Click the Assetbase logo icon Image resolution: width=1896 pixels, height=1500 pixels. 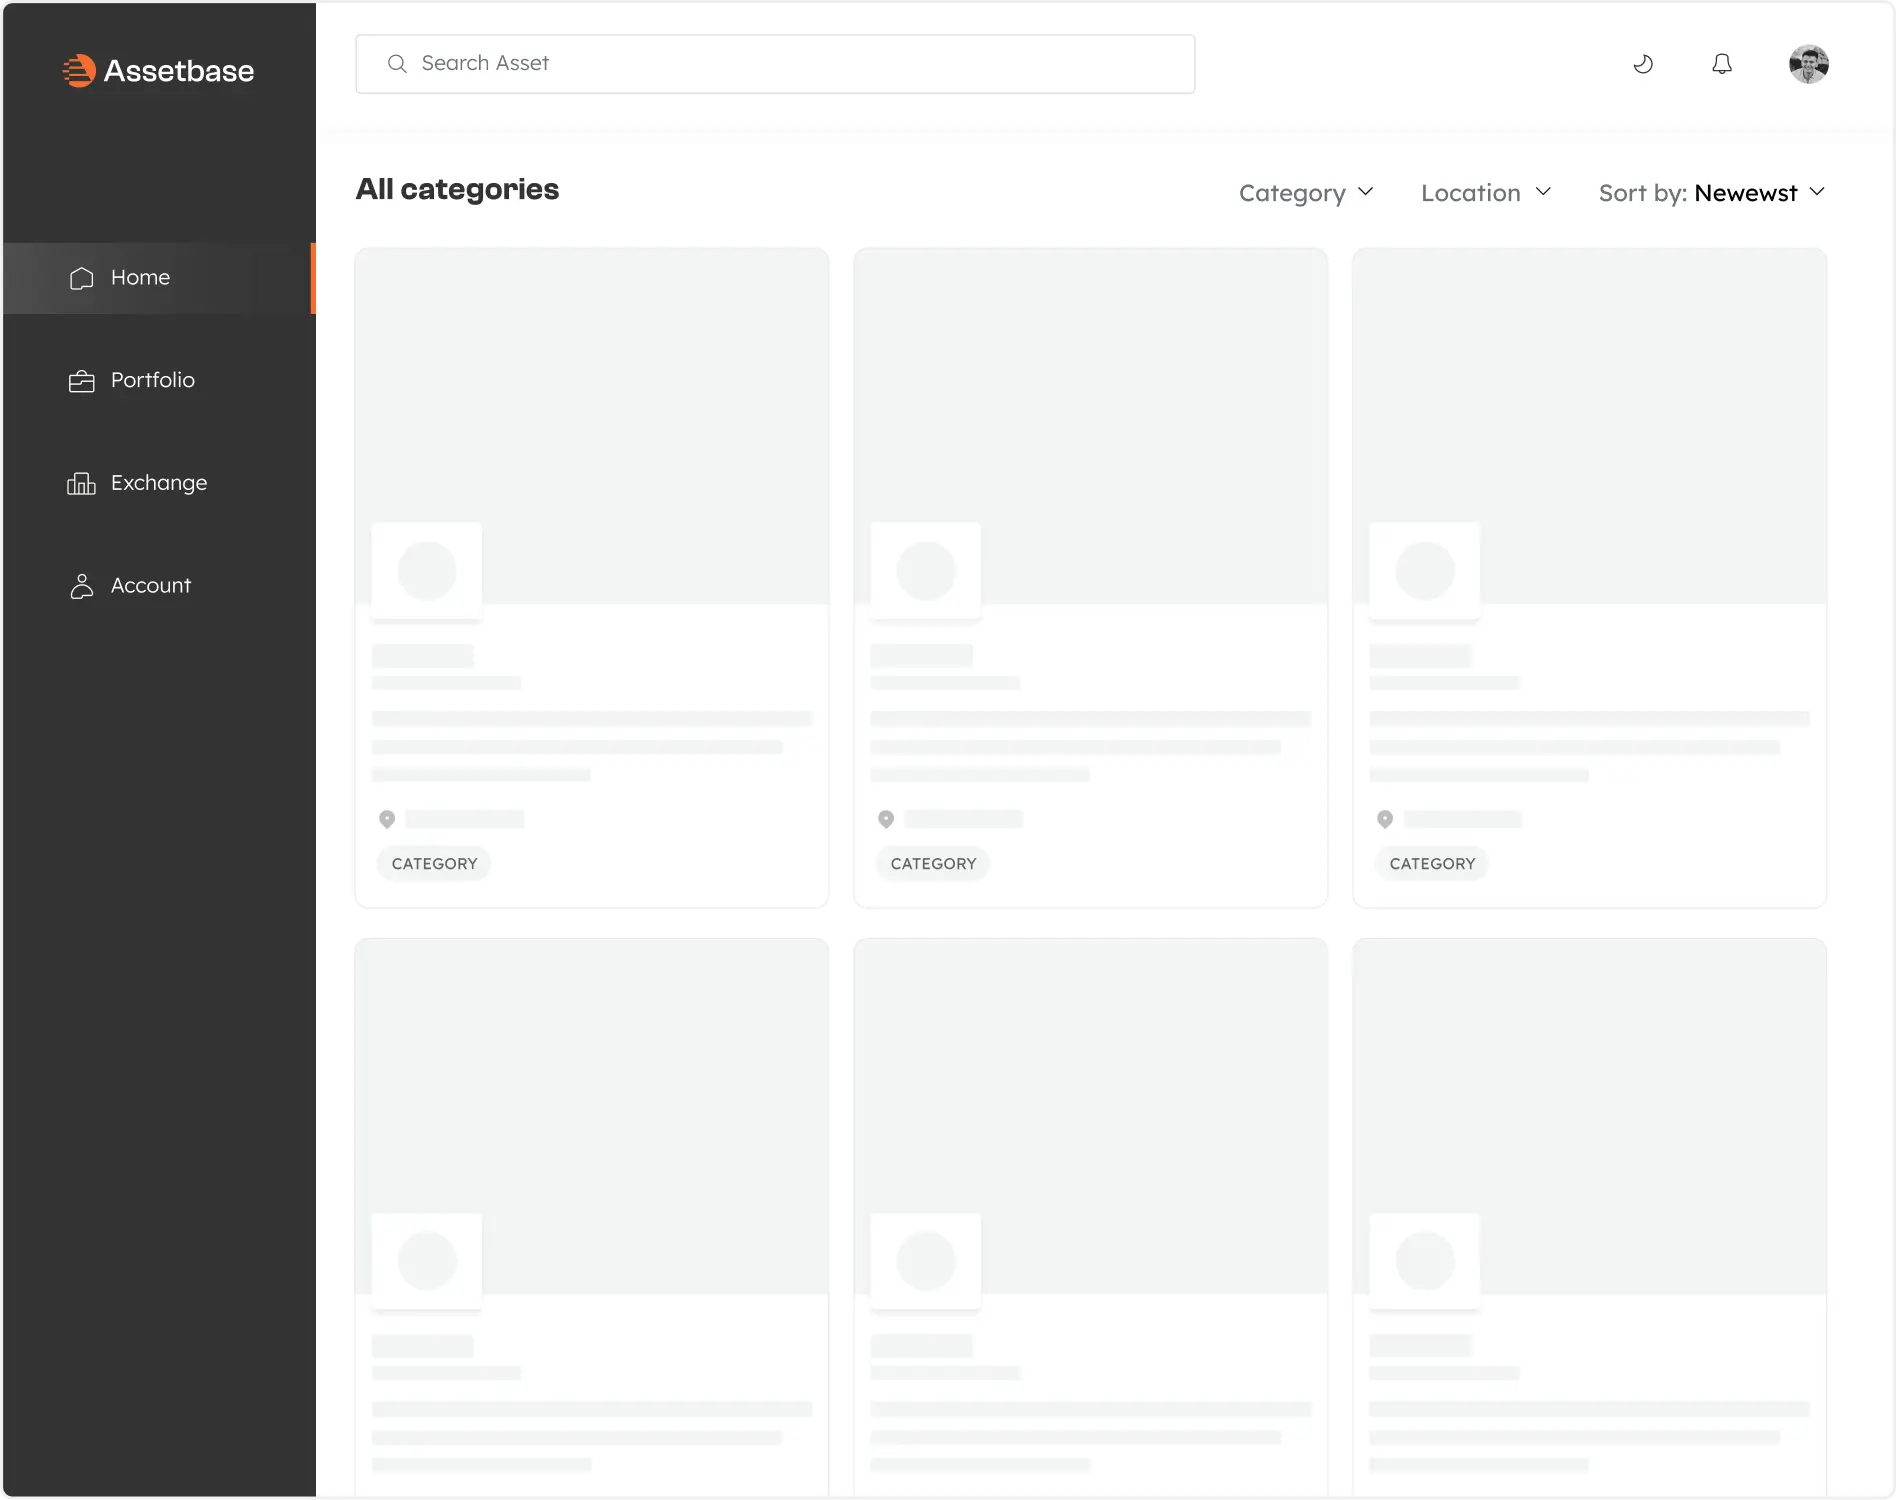pyautogui.click(x=79, y=71)
